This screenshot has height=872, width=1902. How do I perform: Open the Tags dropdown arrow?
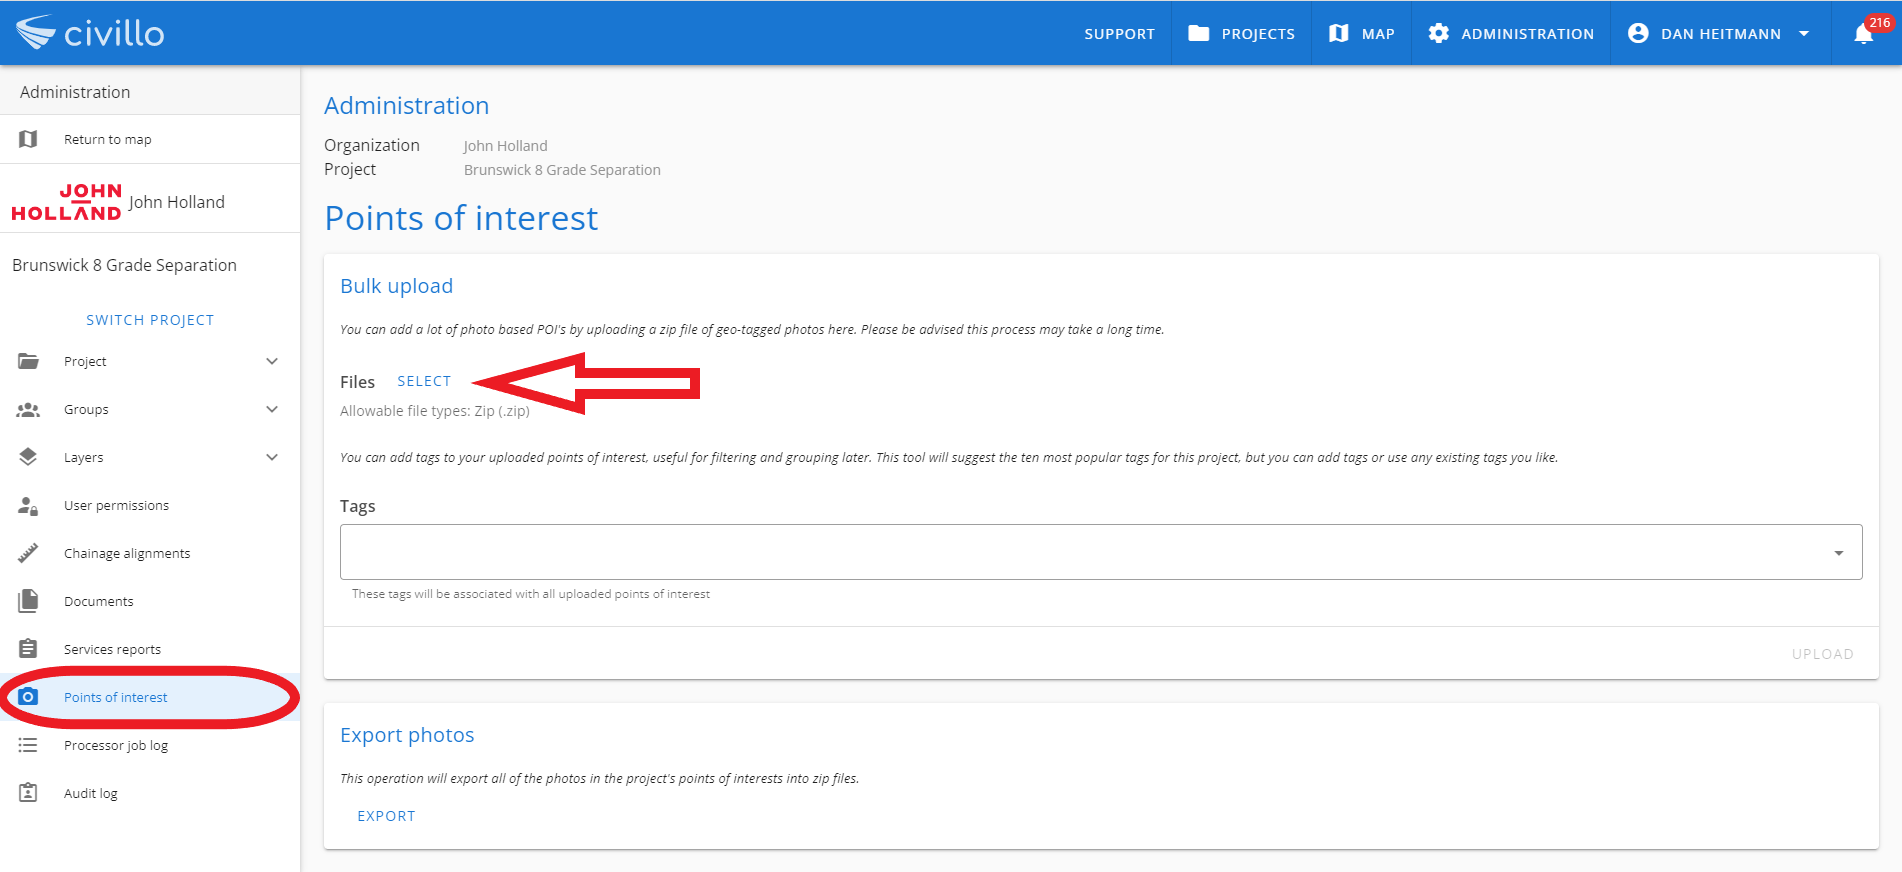coord(1838,553)
